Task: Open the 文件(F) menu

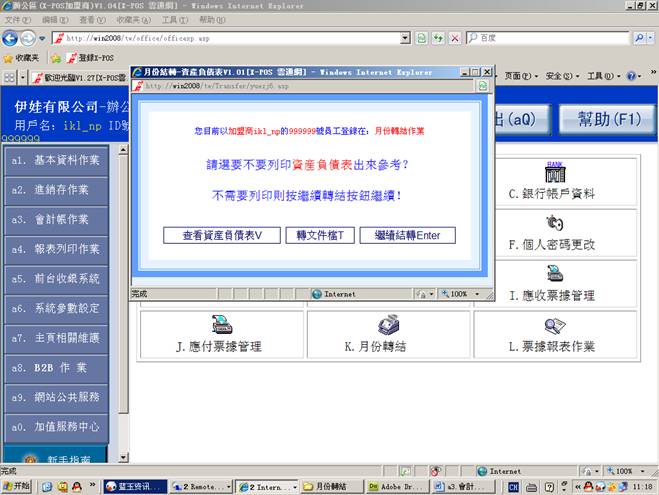Action: point(17,20)
